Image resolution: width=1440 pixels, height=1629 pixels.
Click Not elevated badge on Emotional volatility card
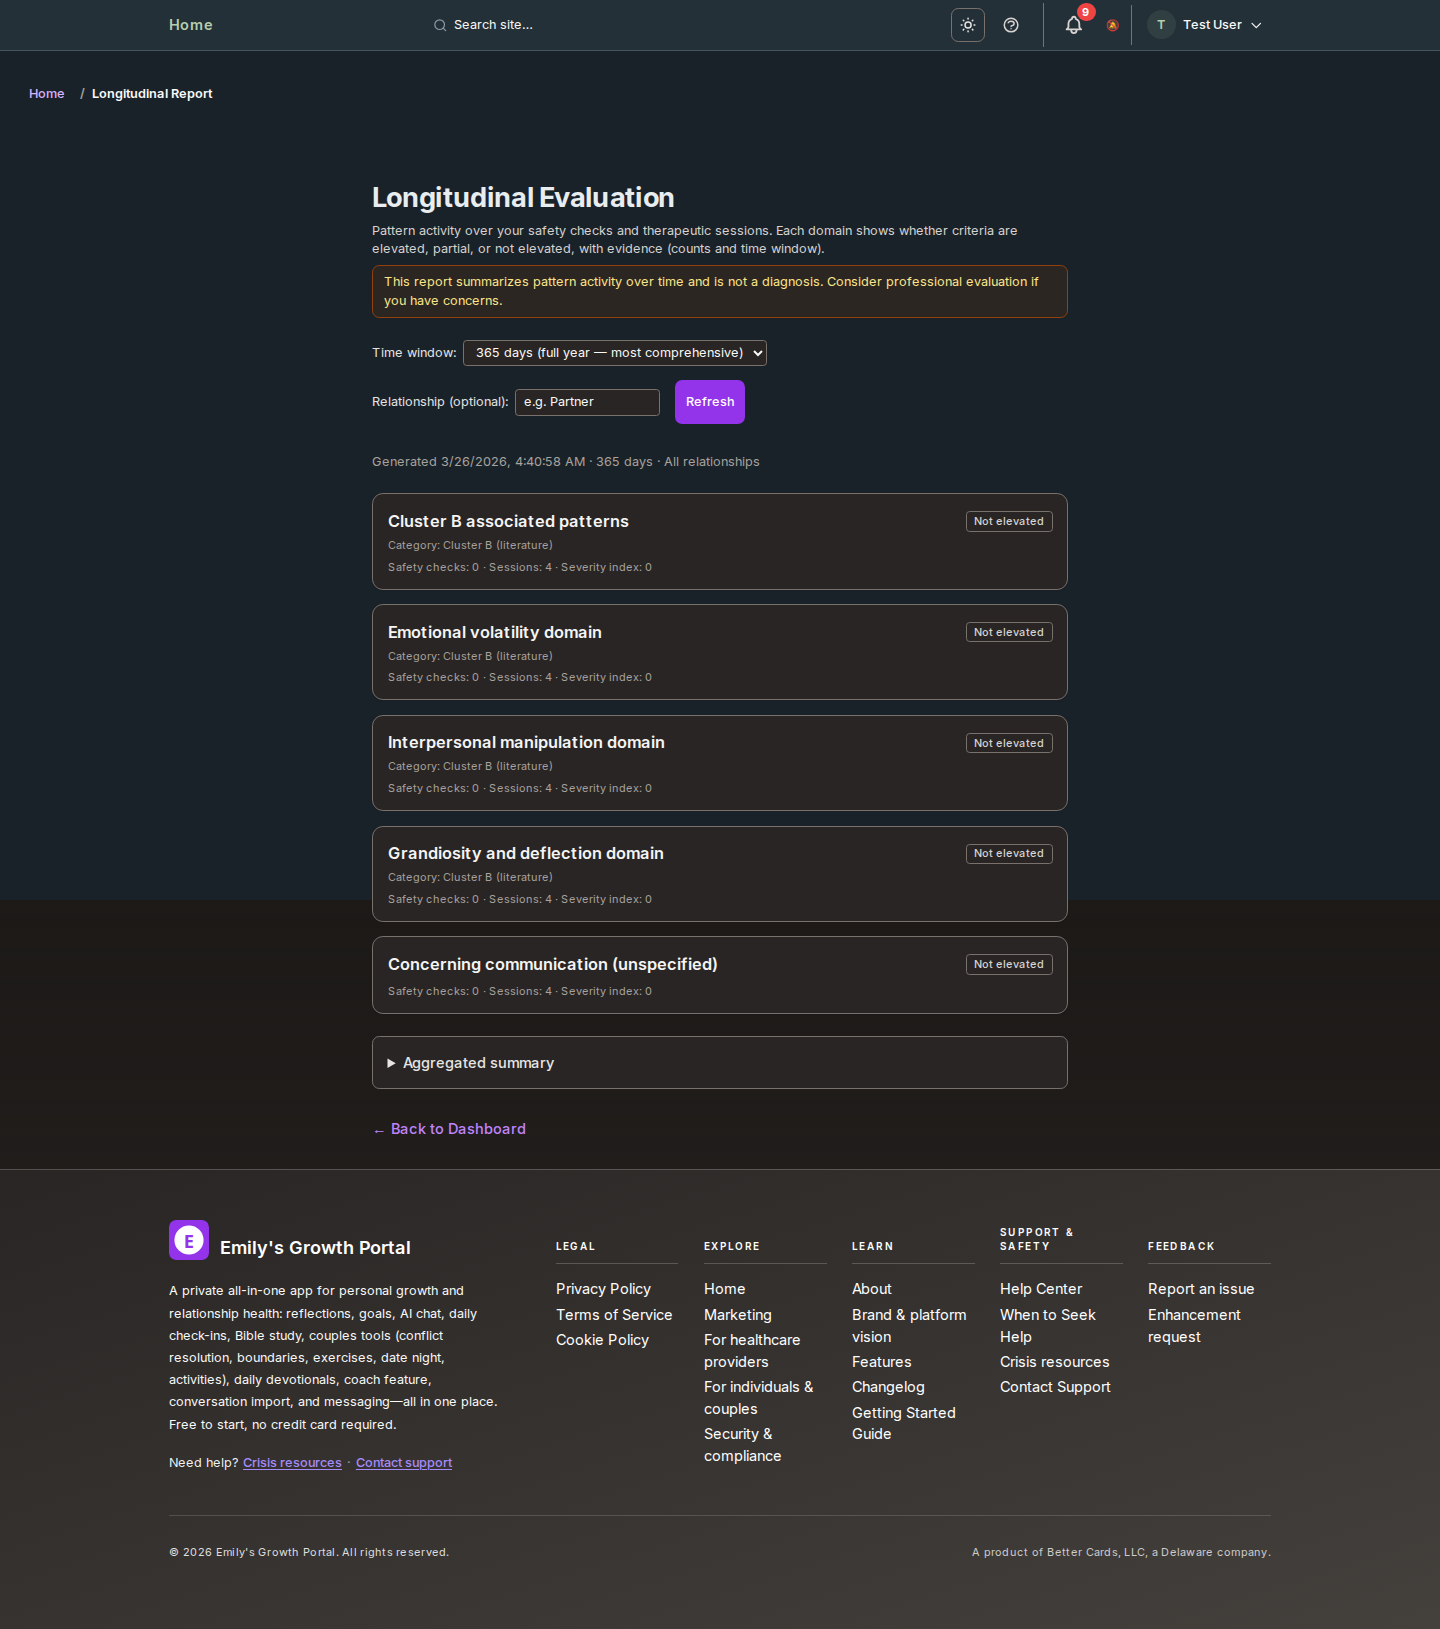1009,632
